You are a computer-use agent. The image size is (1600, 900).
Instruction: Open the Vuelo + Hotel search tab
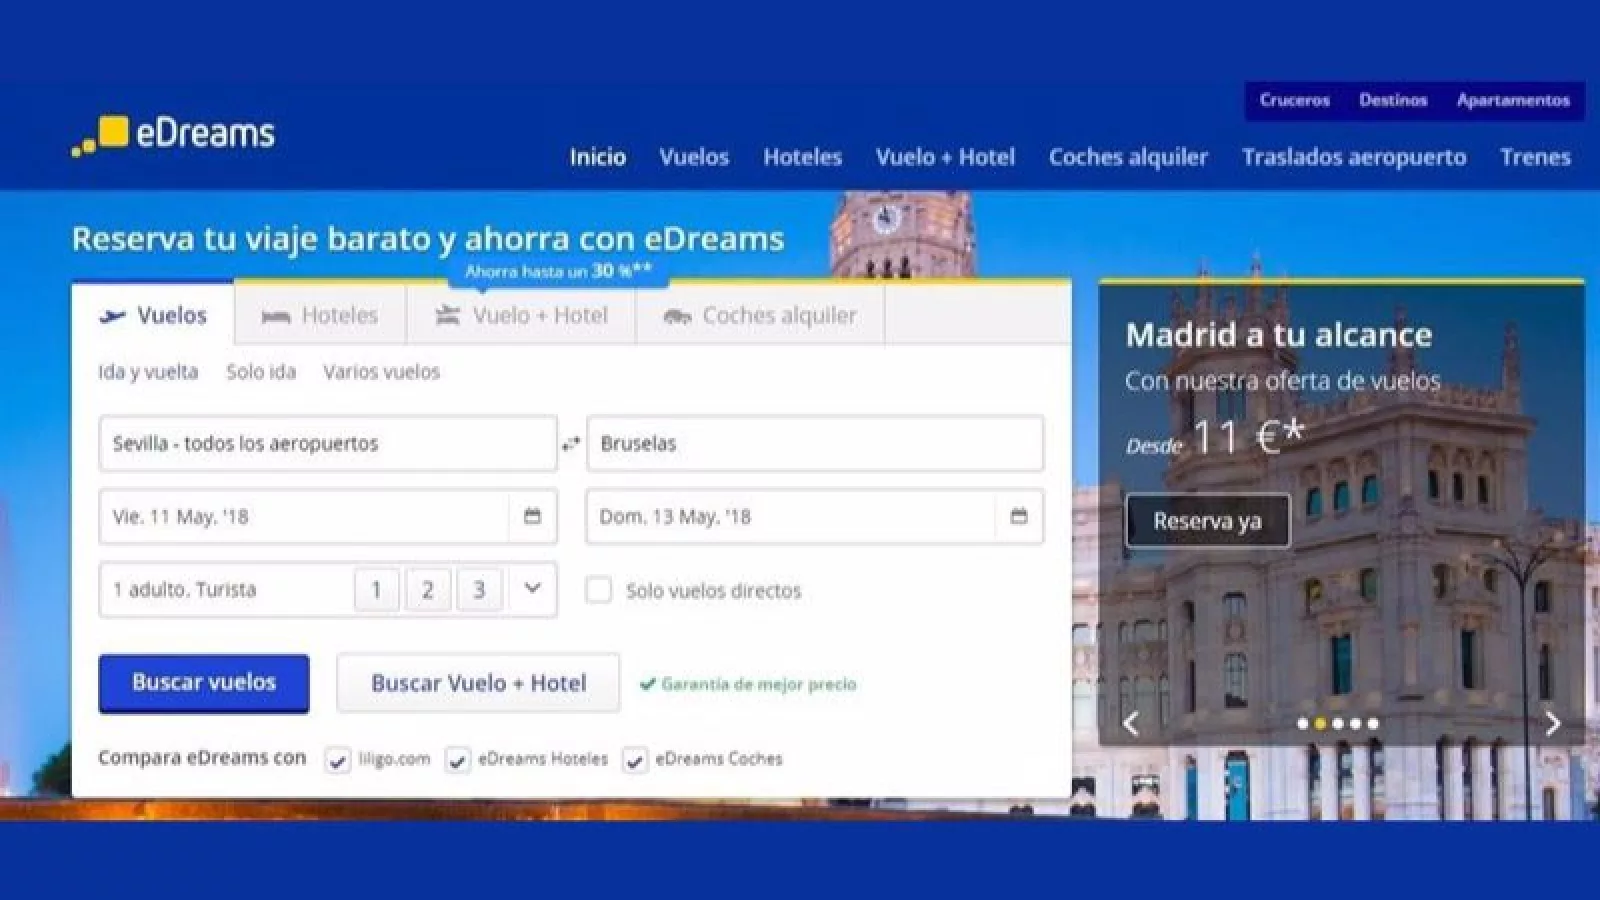coord(521,316)
